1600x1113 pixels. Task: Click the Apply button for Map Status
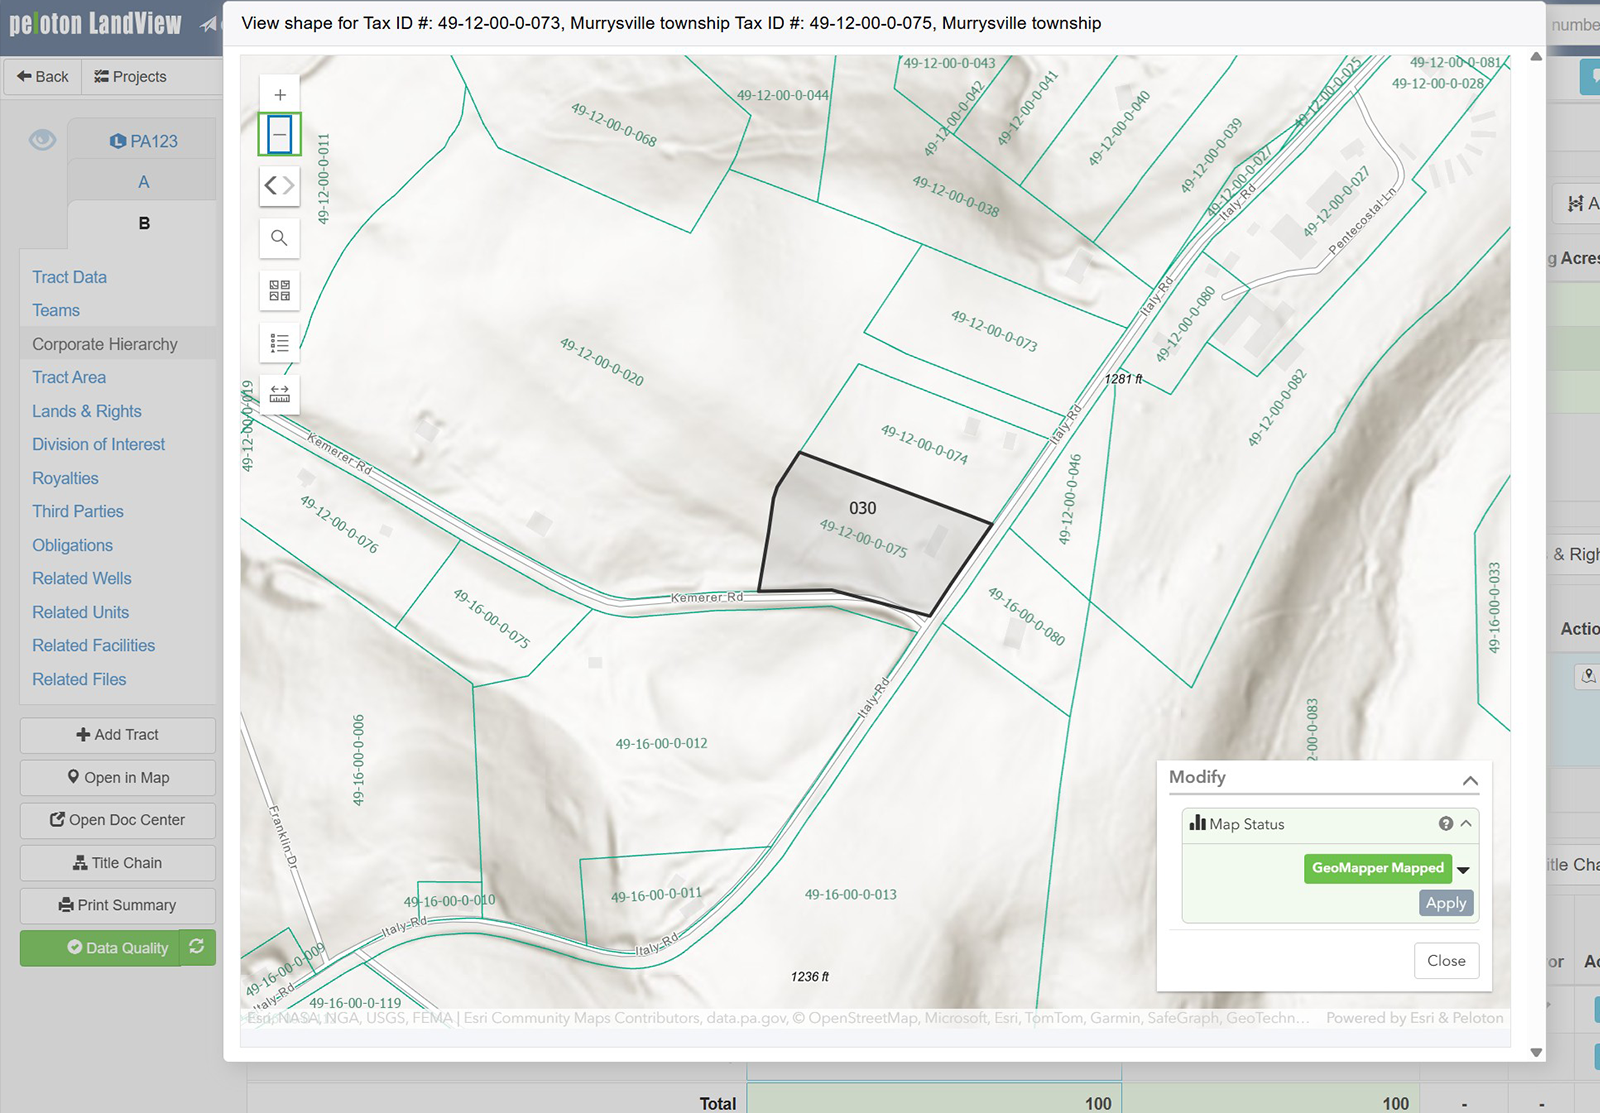[x=1445, y=902]
